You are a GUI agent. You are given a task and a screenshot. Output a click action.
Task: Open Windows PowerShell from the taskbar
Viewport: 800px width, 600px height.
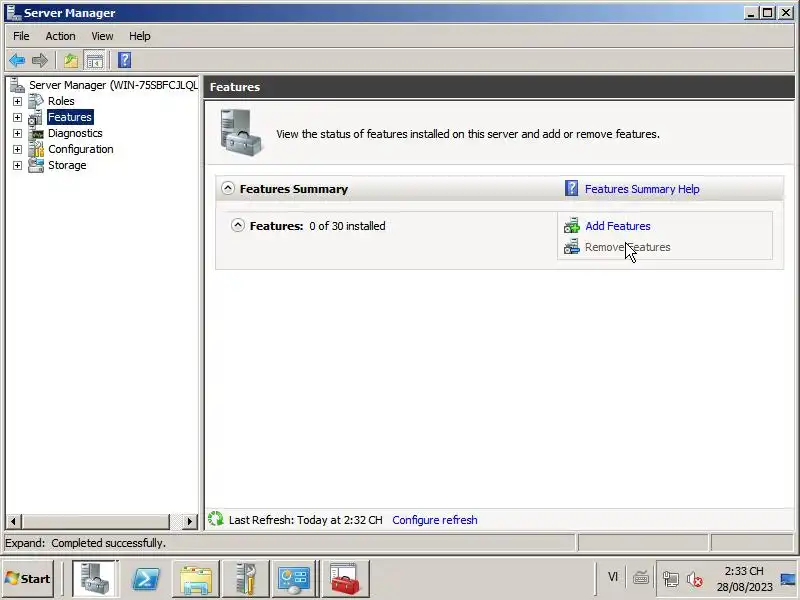[146, 578]
